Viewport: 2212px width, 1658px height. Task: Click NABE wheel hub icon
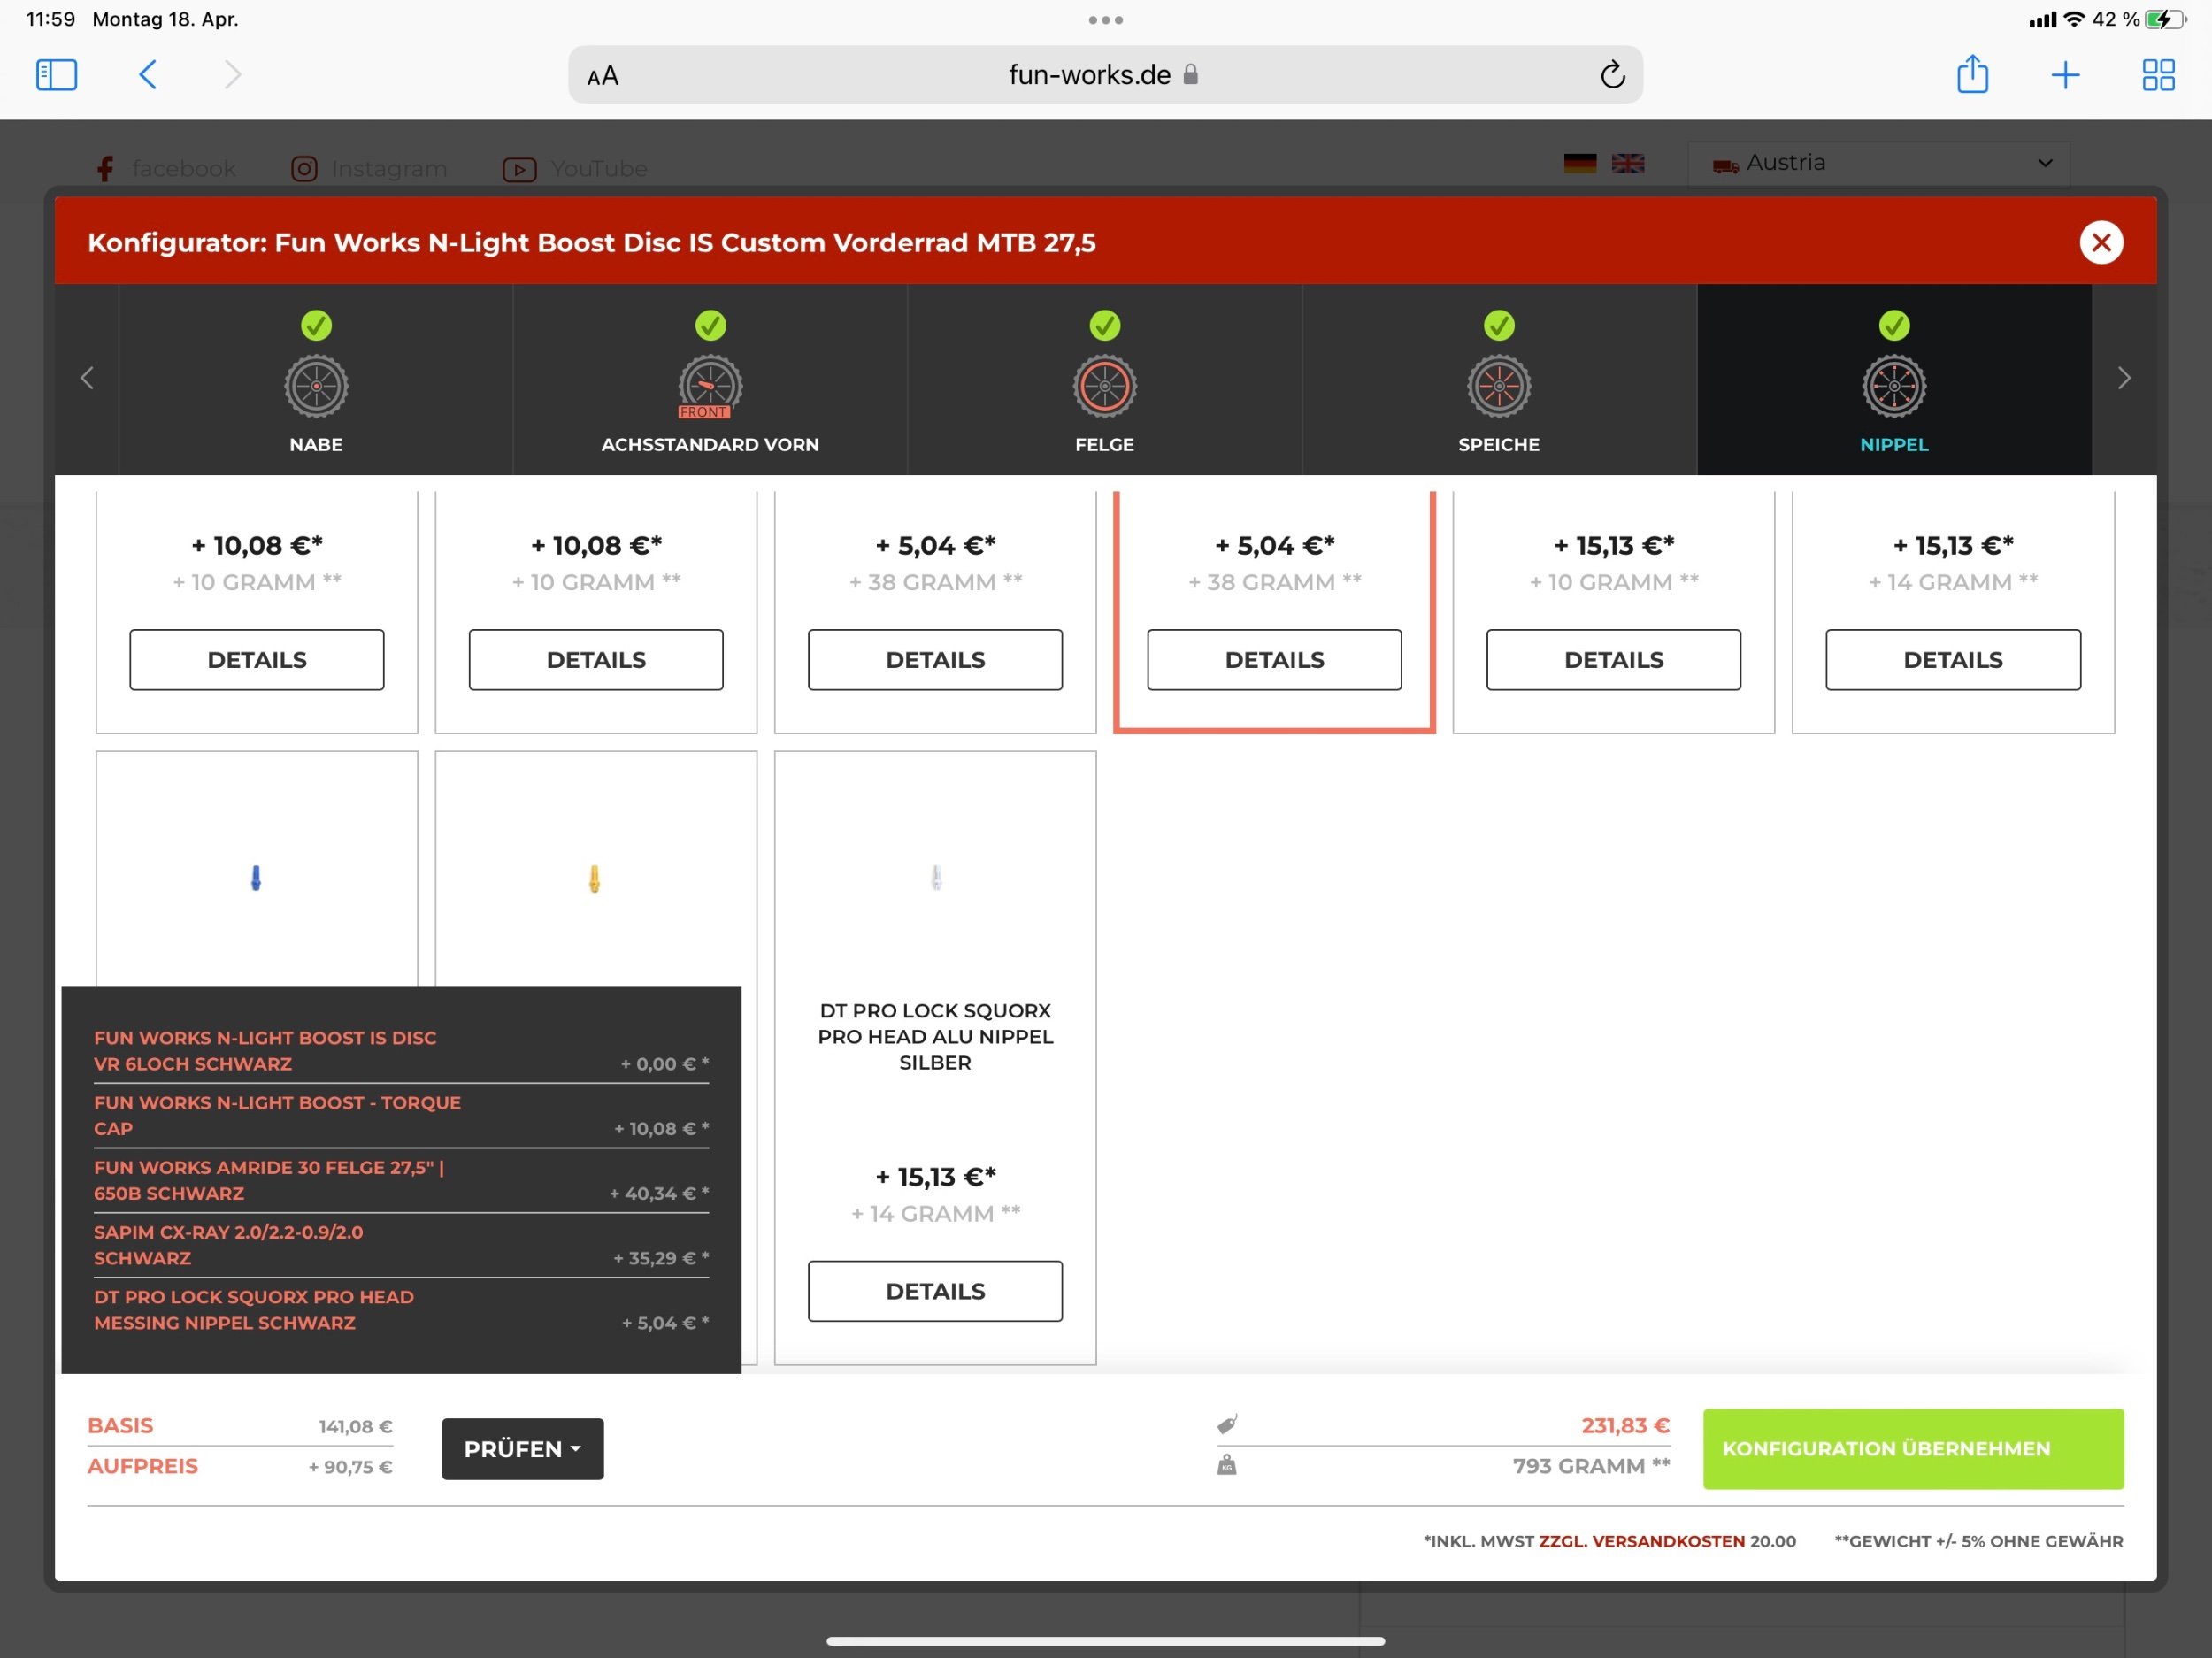coord(316,386)
